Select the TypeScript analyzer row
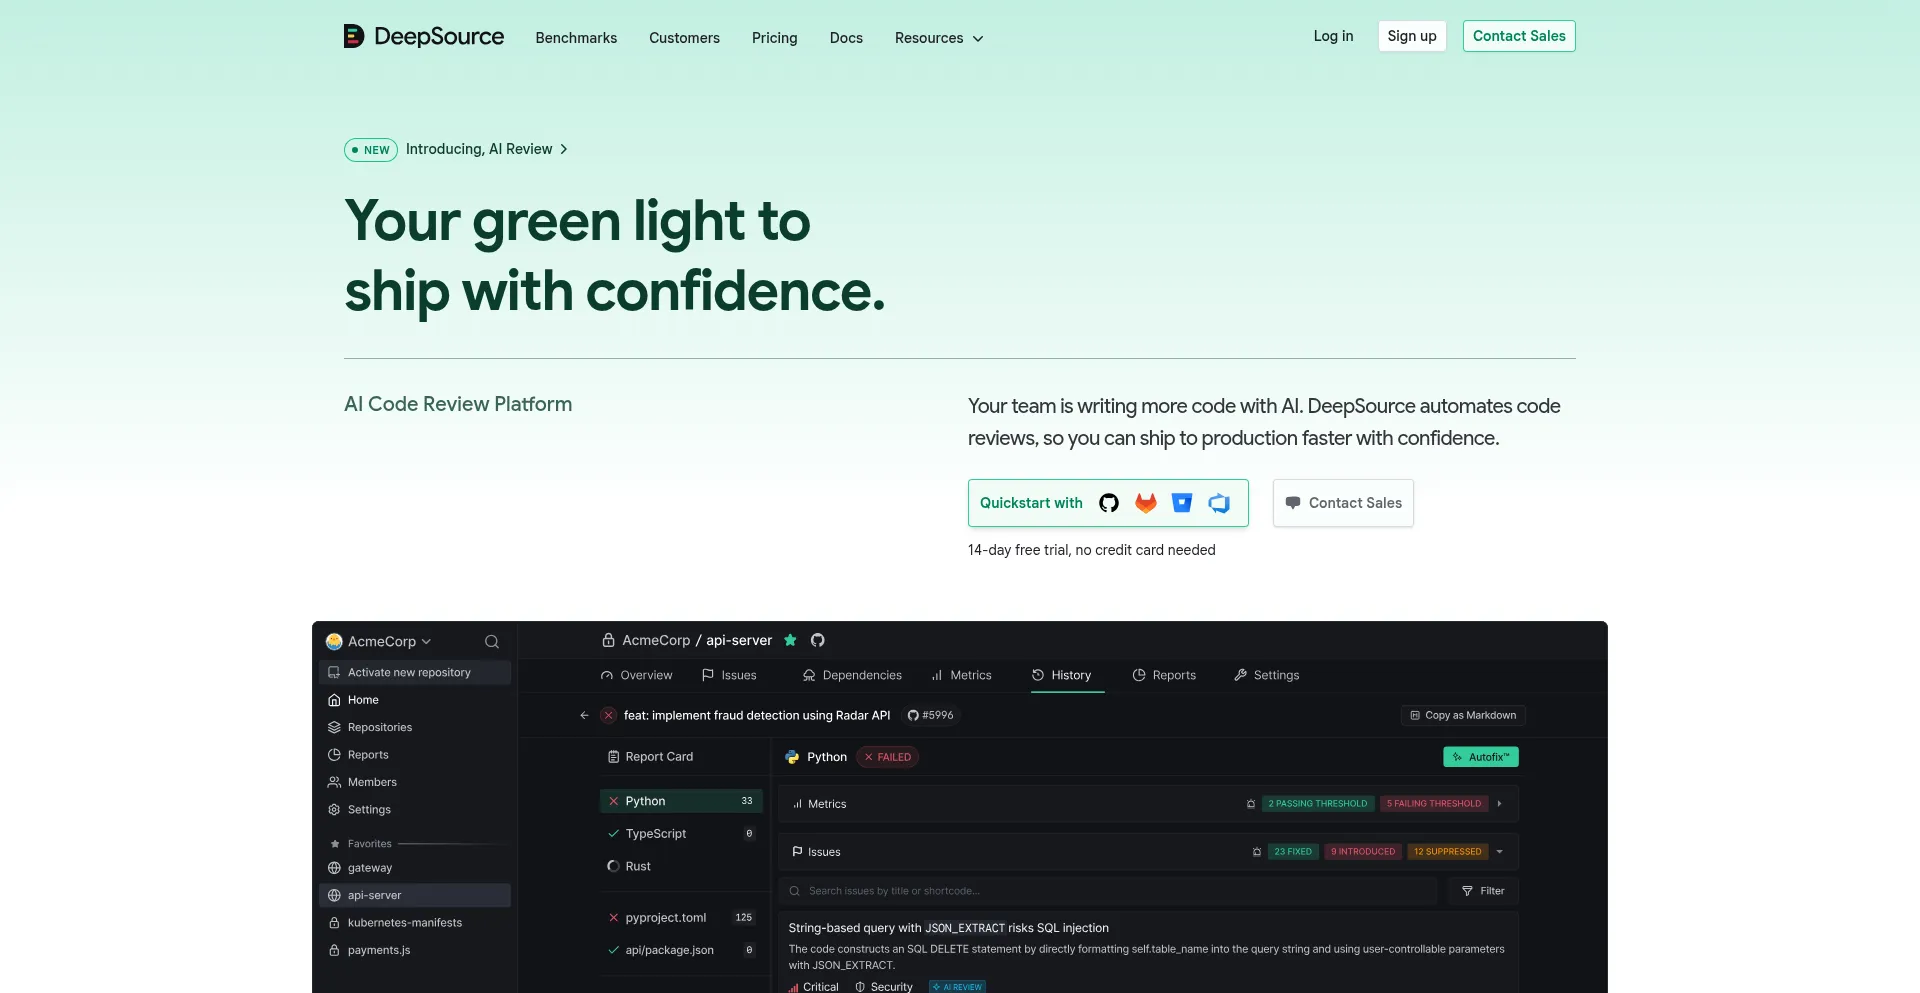 click(681, 834)
